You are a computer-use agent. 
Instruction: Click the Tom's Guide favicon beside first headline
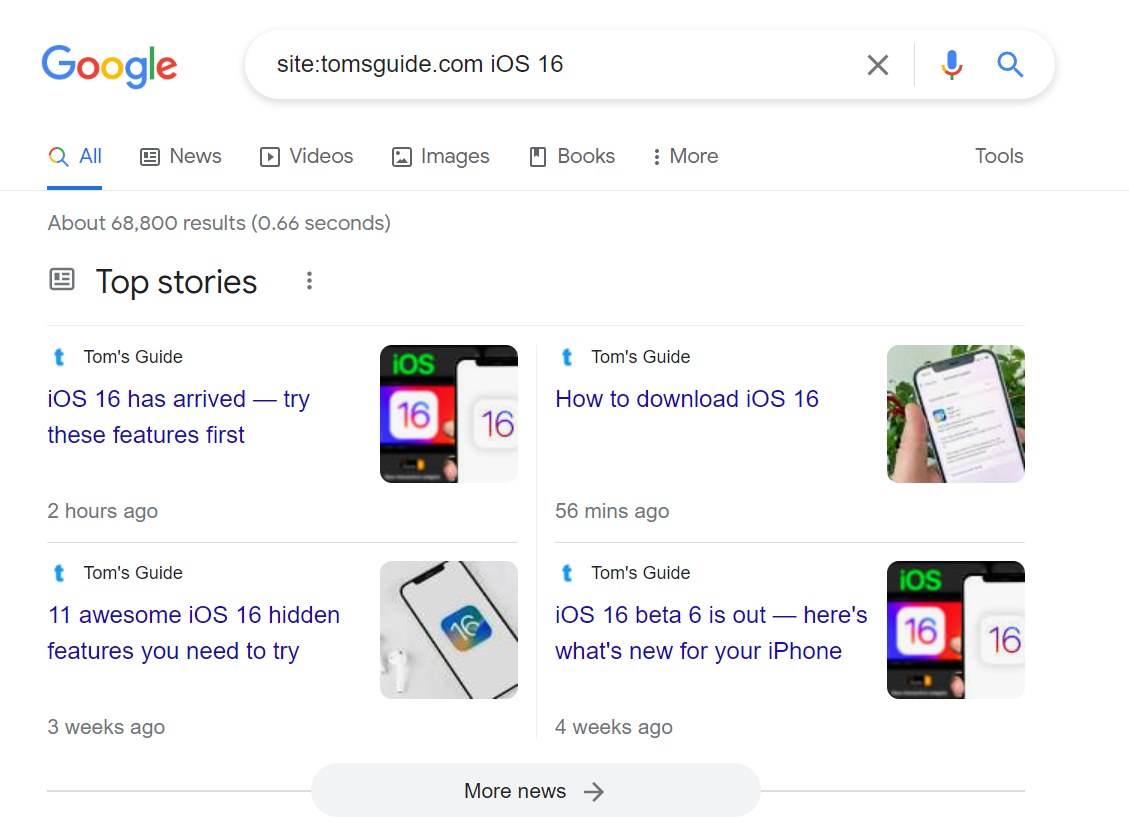(59, 356)
